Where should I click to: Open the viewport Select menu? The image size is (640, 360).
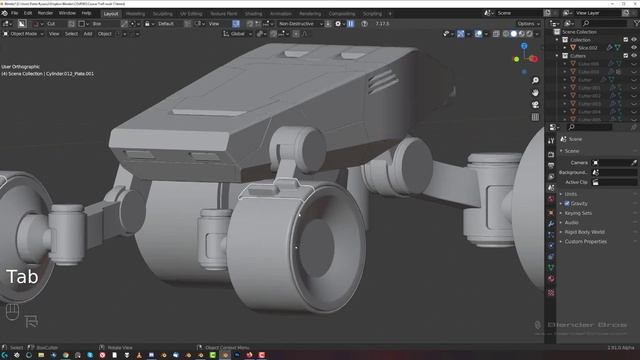click(71, 34)
